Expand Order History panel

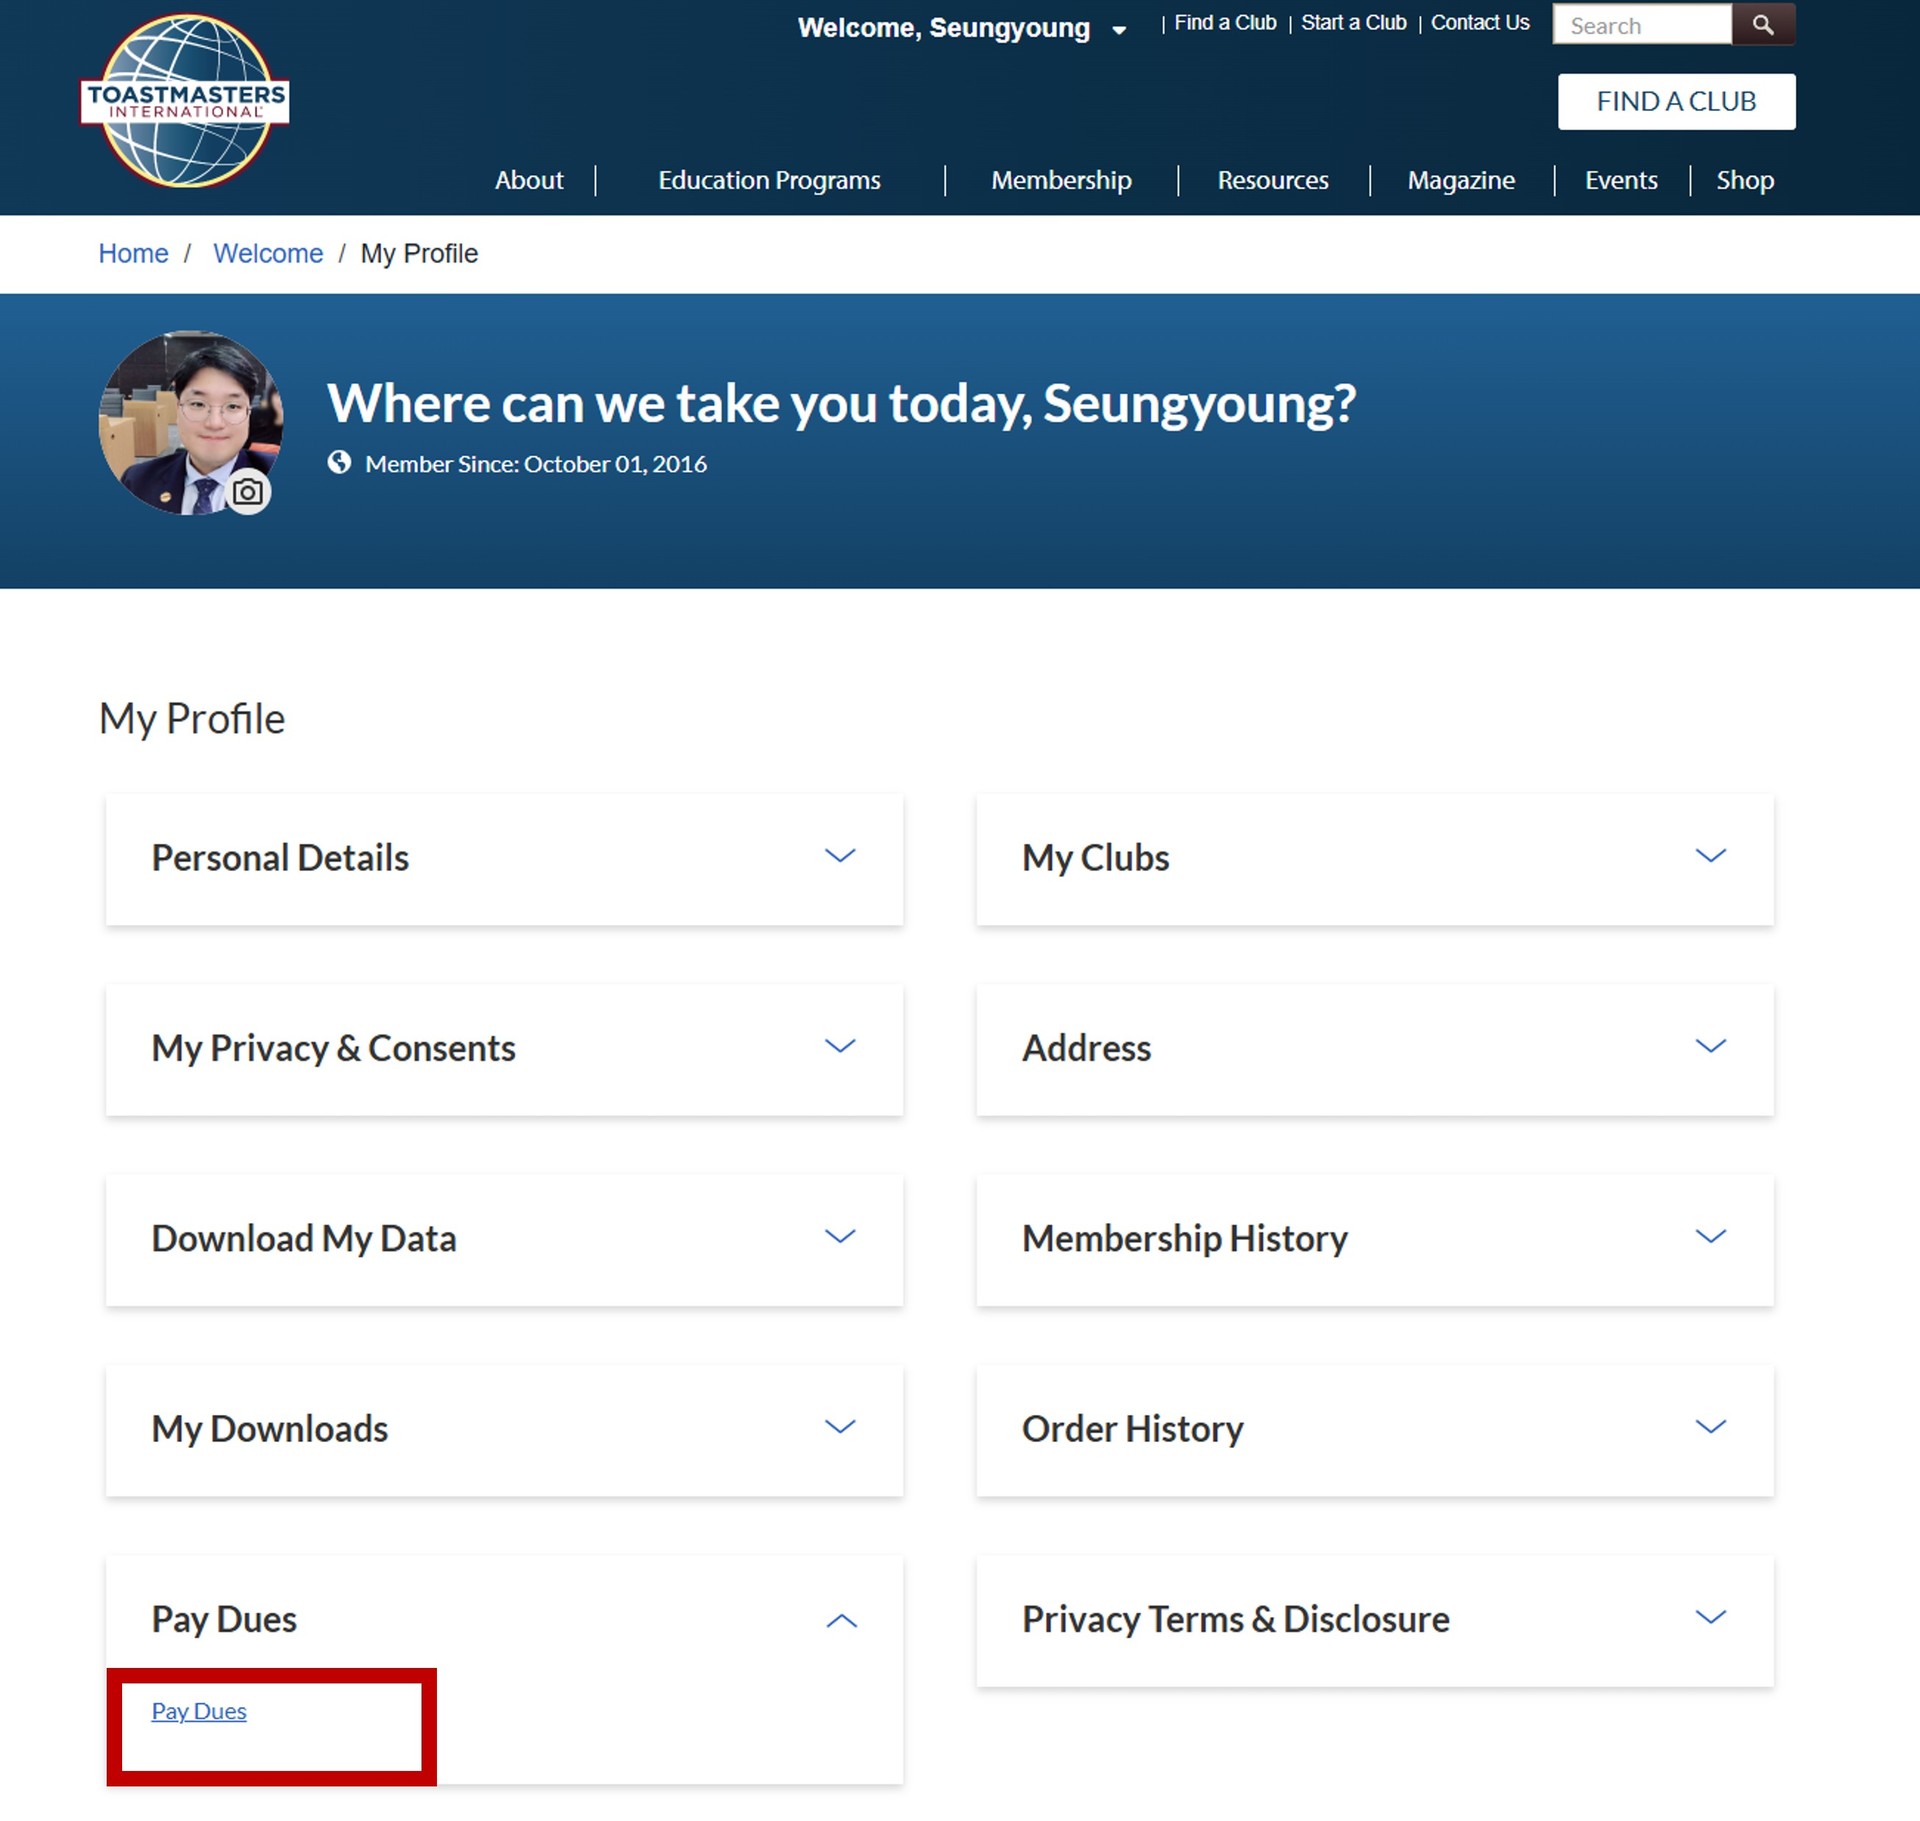[x=1374, y=1429]
